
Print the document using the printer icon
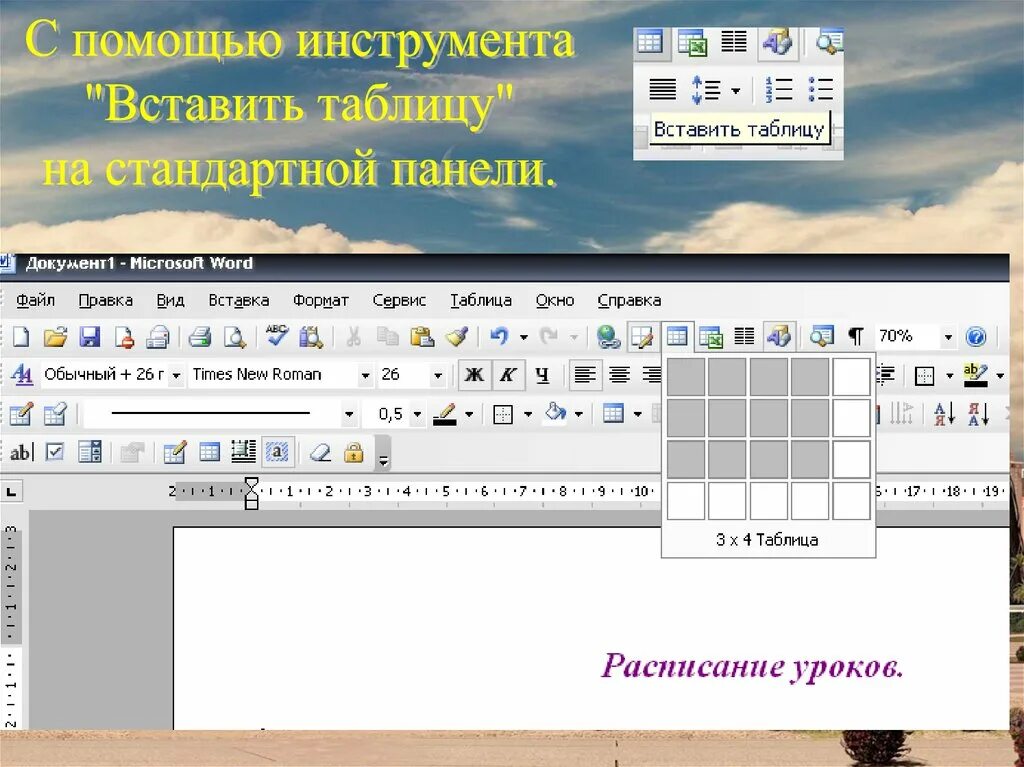[x=199, y=337]
